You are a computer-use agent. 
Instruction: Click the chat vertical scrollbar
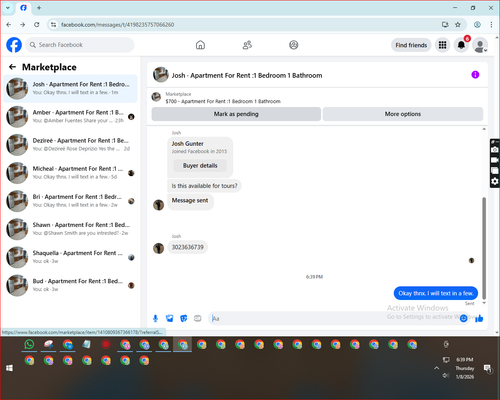click(x=484, y=248)
